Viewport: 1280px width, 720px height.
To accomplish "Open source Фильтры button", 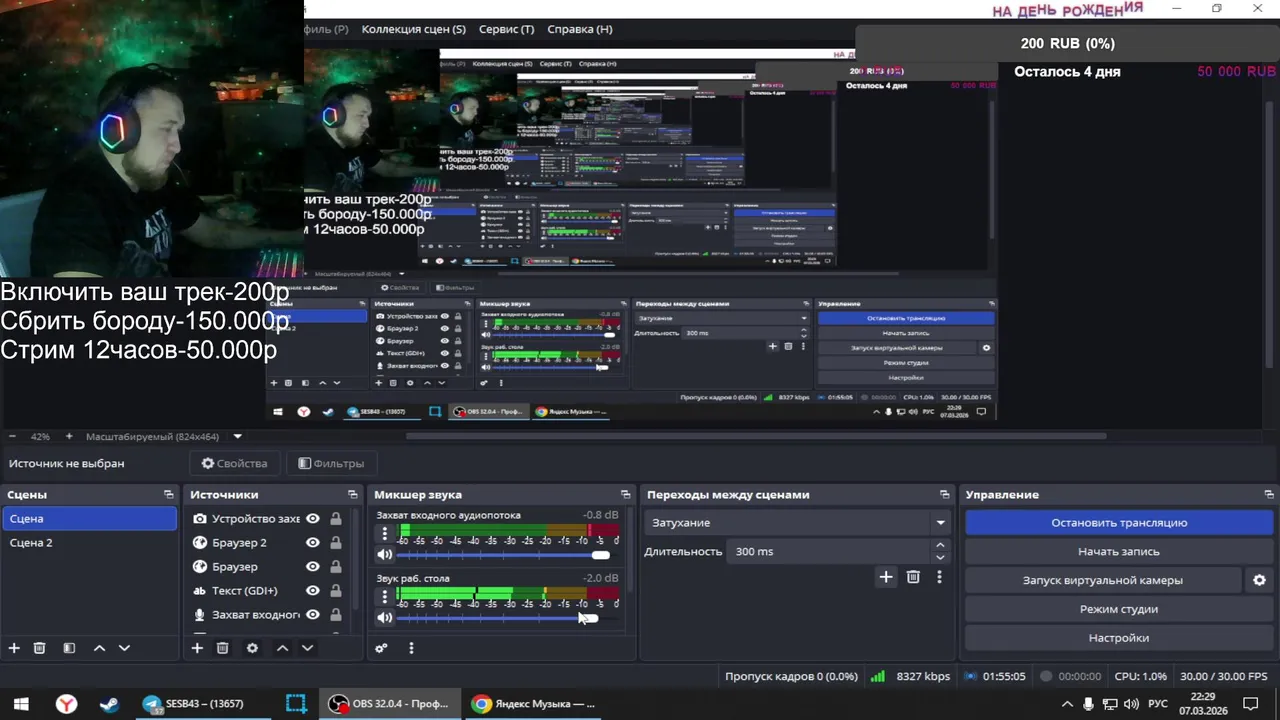I will [331, 463].
